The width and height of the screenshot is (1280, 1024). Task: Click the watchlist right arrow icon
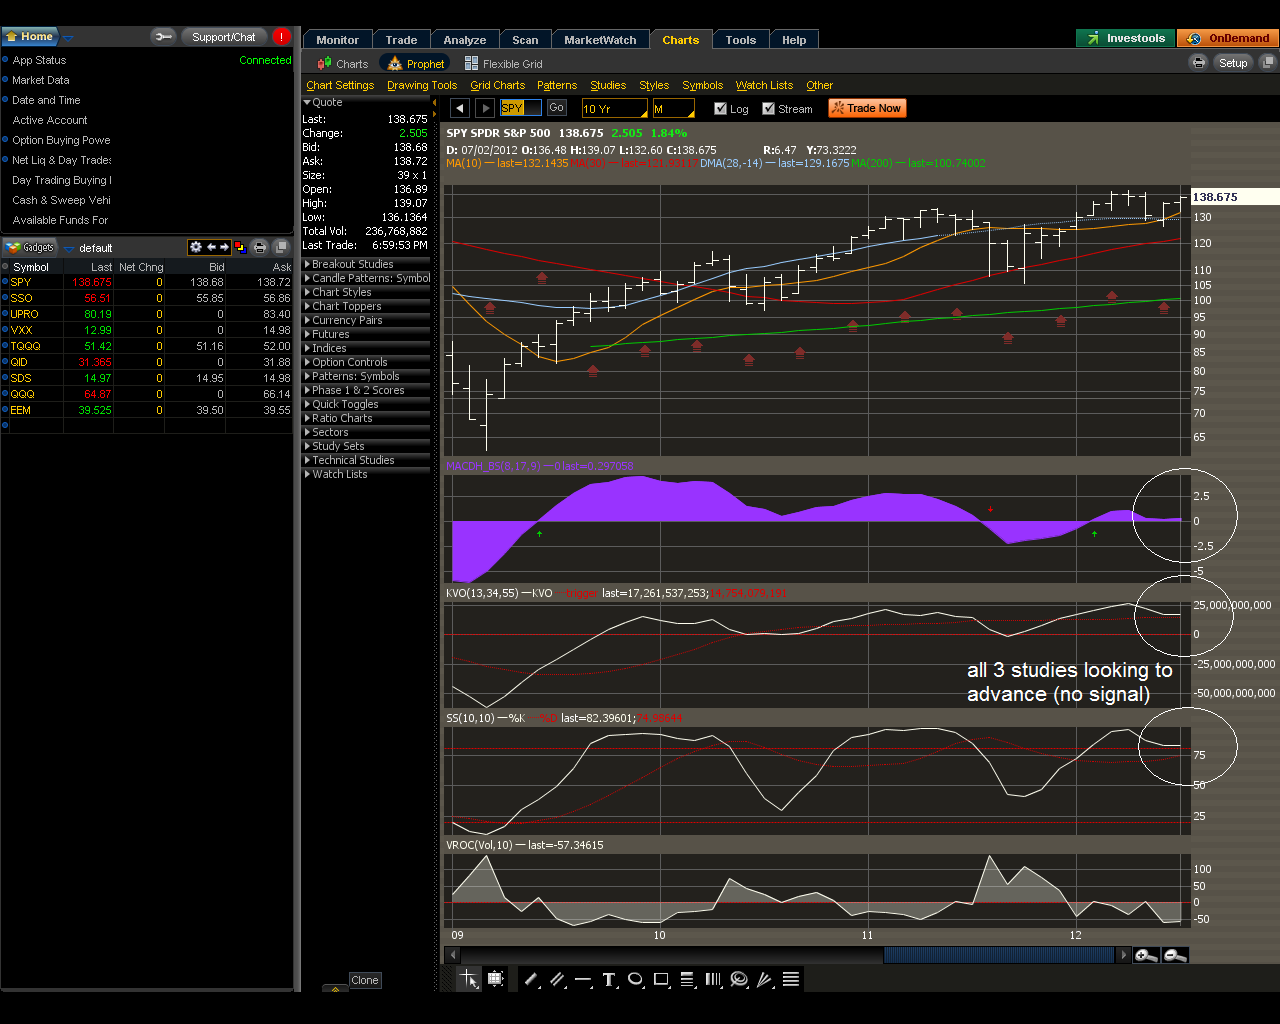click(x=224, y=247)
